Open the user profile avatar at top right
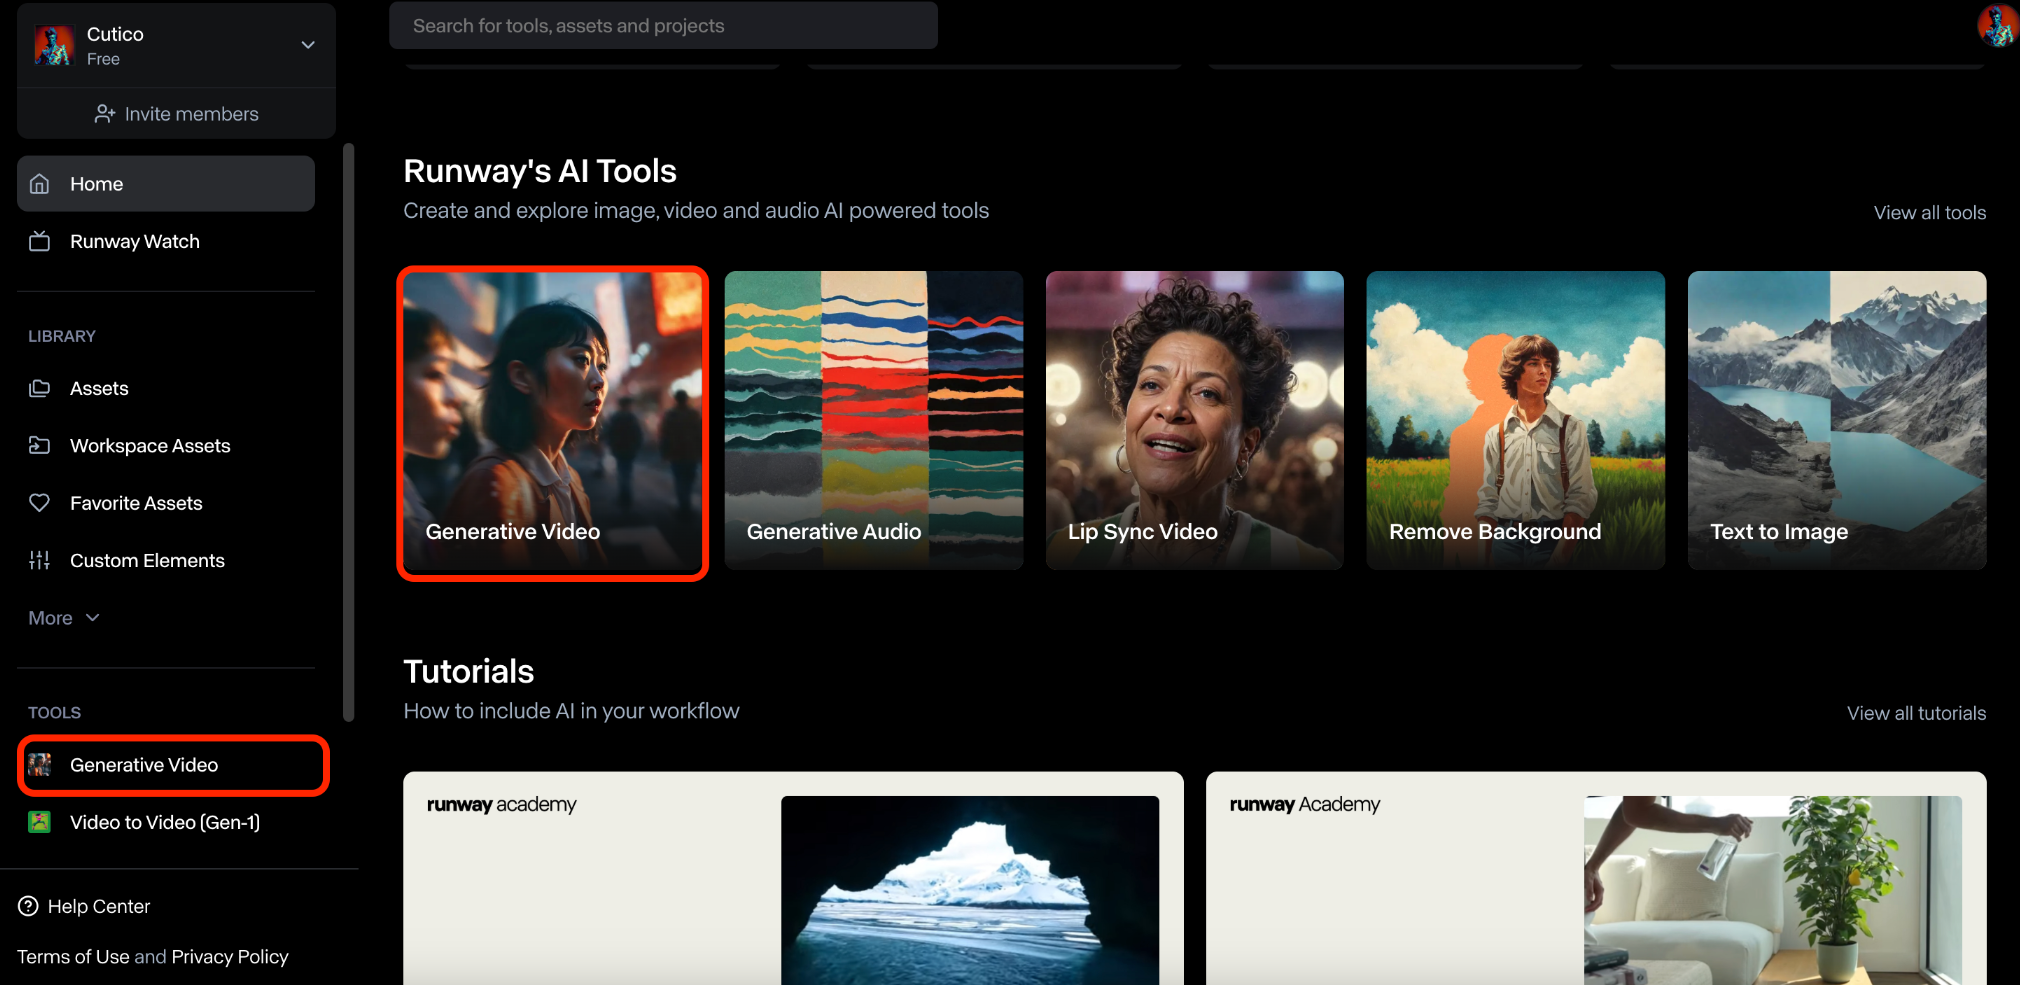 click(1997, 26)
